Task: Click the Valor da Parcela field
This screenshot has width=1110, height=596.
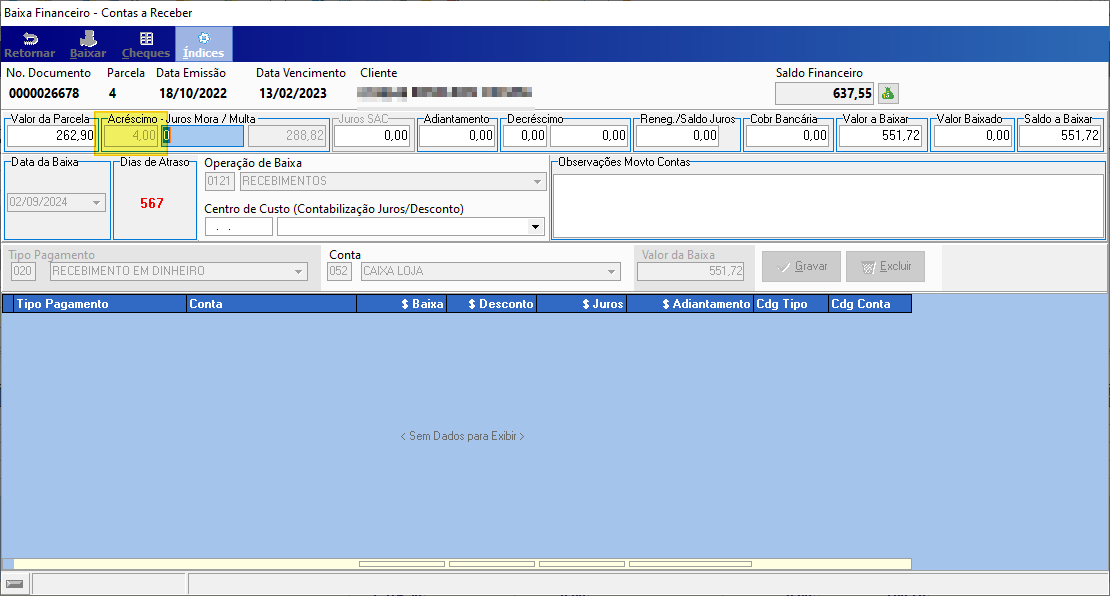Action: pyautogui.click(x=51, y=135)
